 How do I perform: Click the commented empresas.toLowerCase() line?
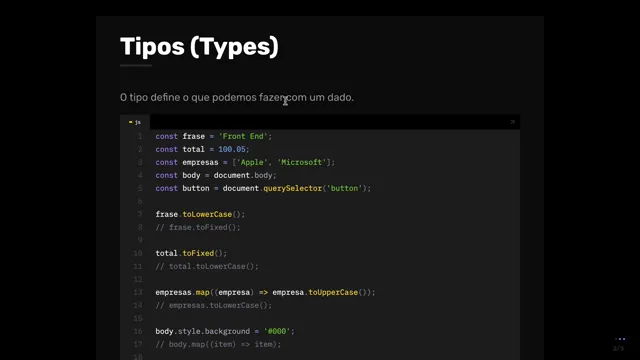[x=213, y=305]
